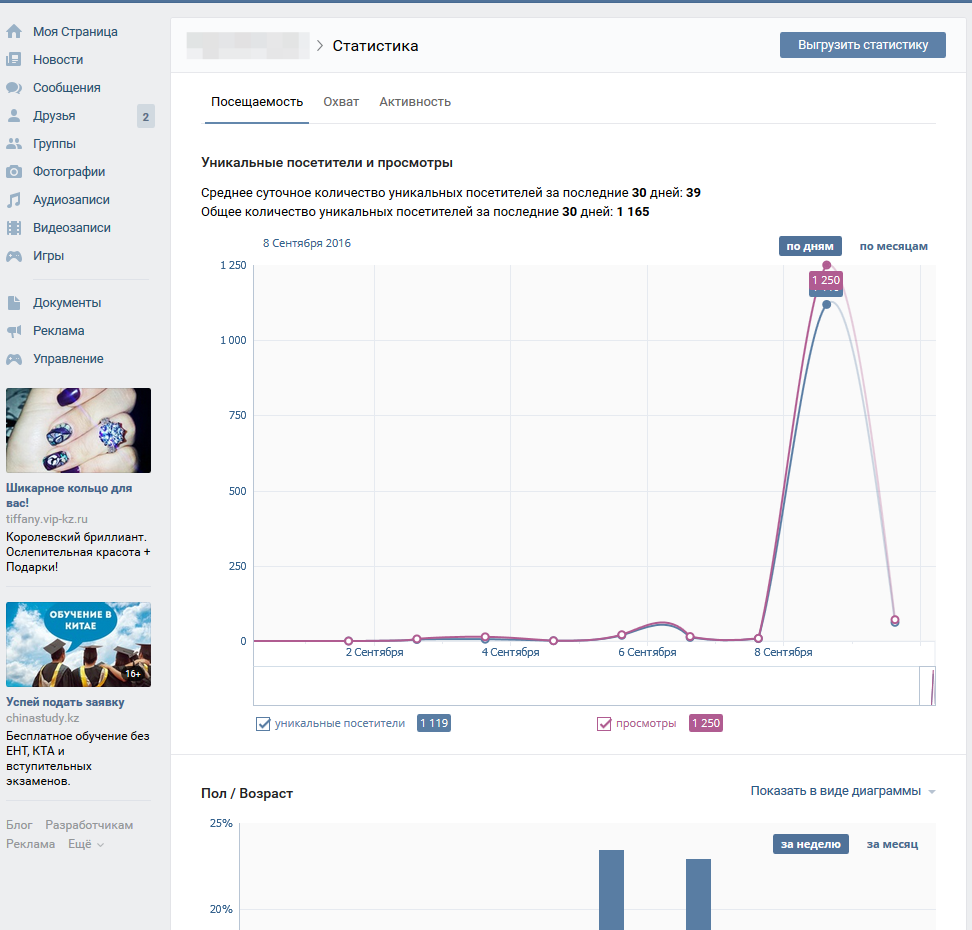Click the document icon beside Документы
This screenshot has height=930, width=972.
click(14, 303)
